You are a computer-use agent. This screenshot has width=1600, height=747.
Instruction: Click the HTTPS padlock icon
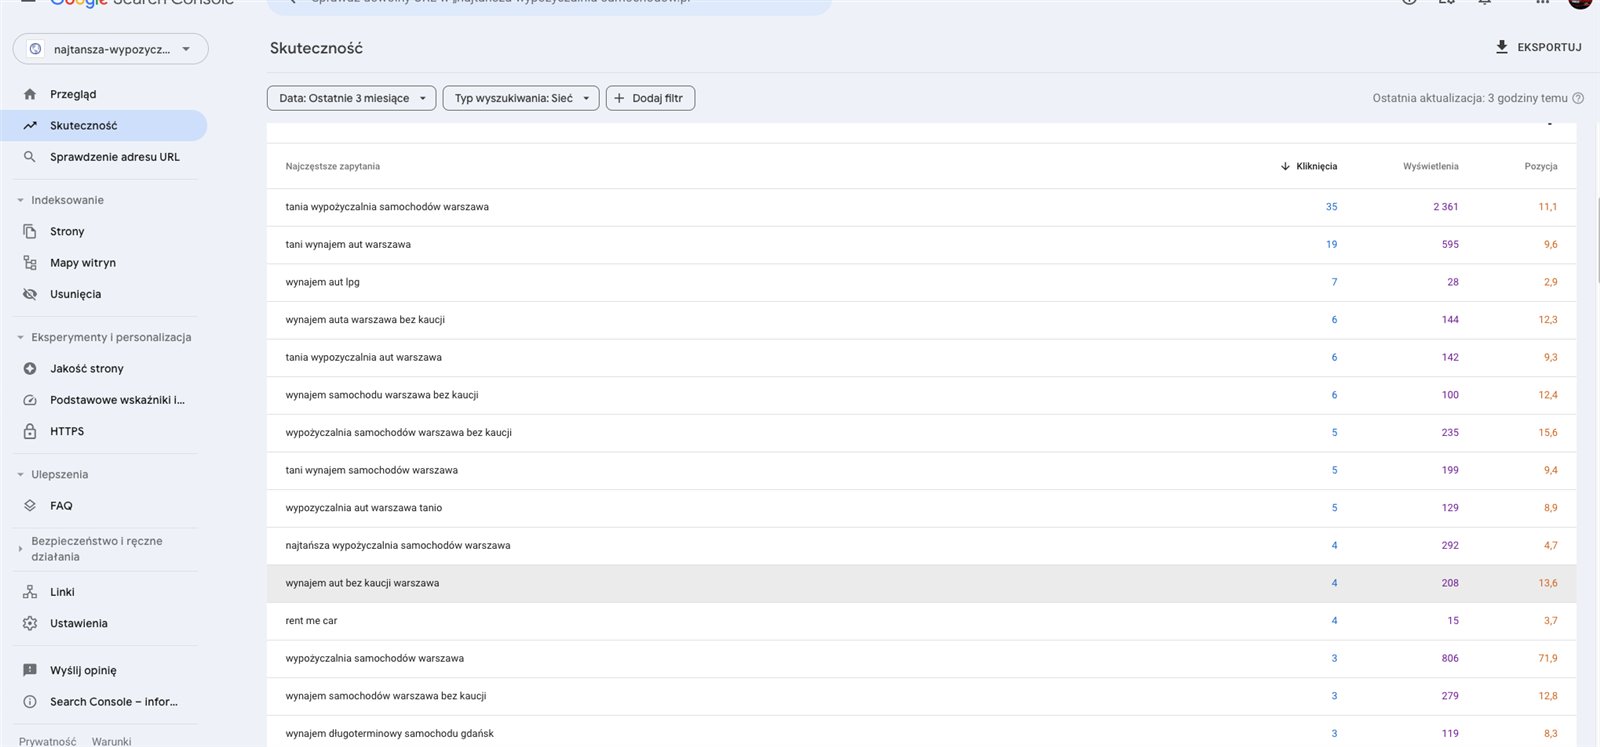click(x=30, y=431)
